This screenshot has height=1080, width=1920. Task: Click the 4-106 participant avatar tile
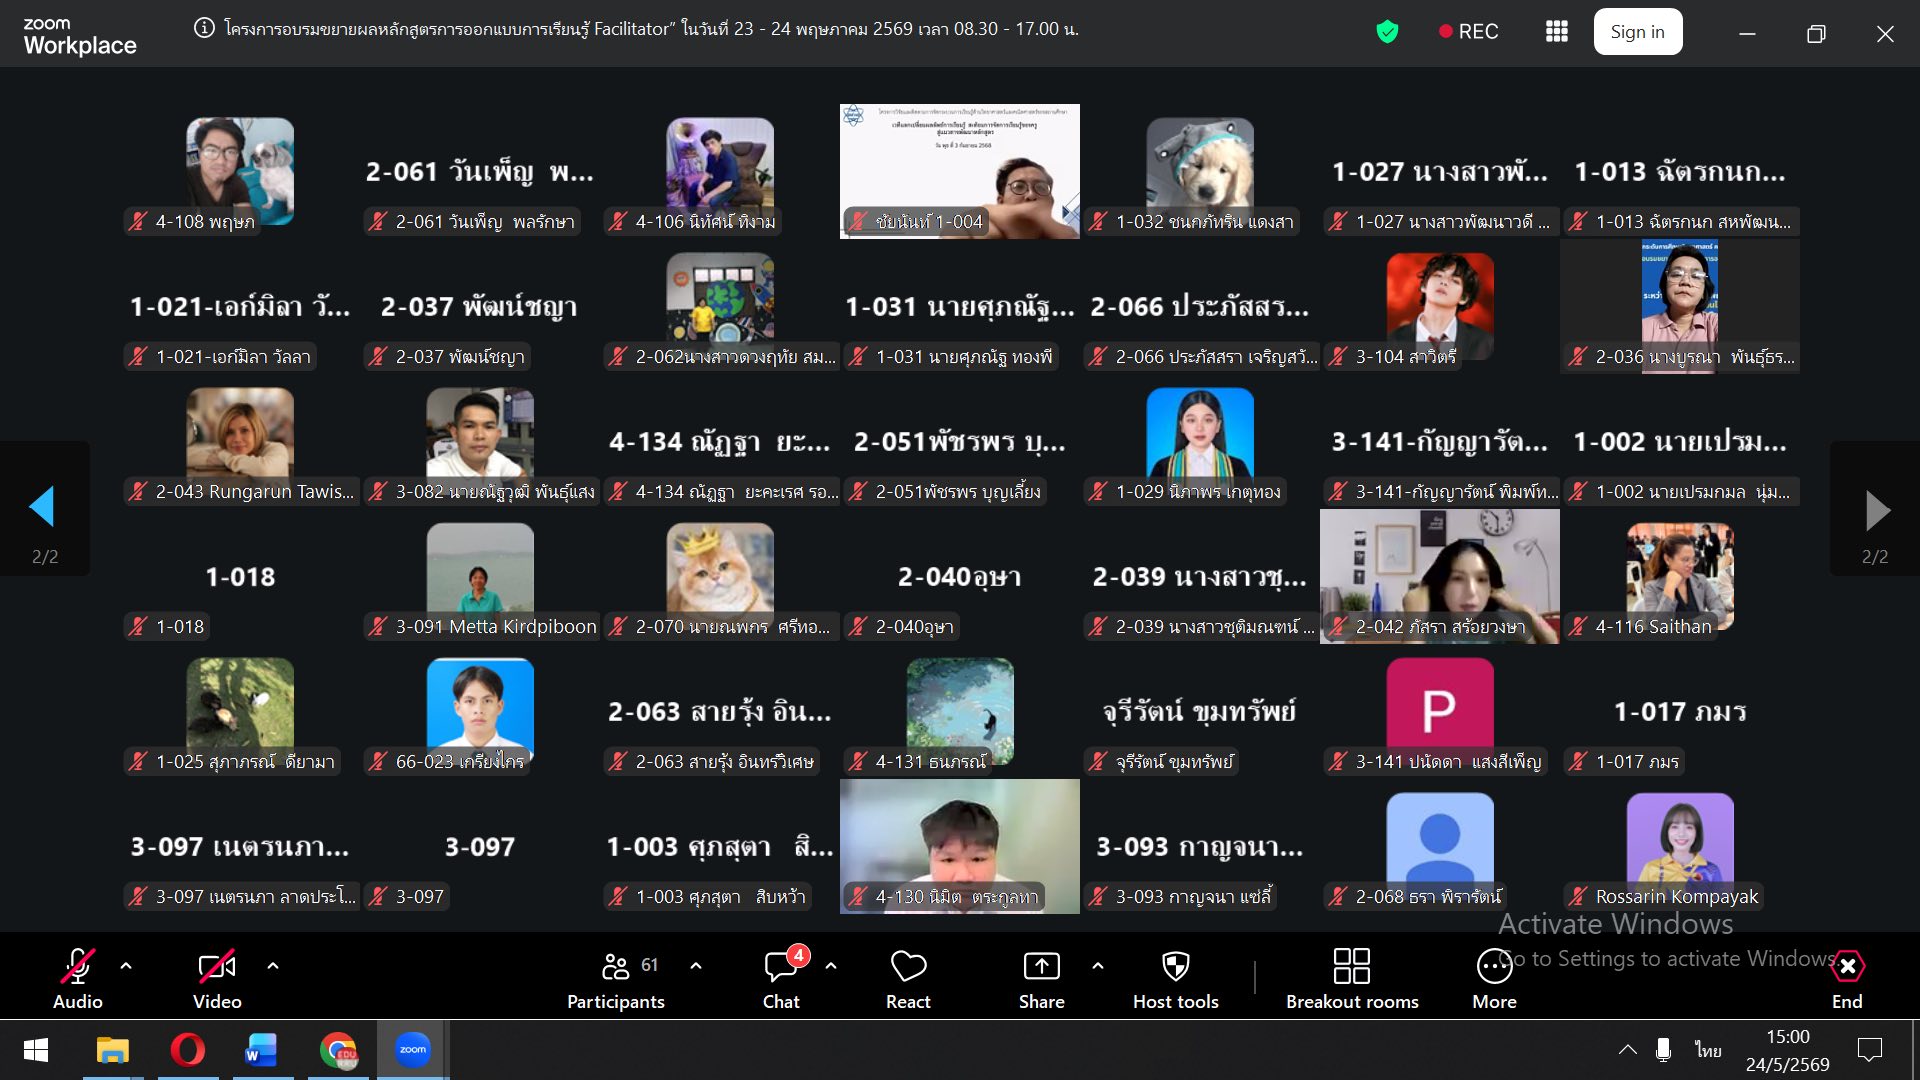click(720, 172)
